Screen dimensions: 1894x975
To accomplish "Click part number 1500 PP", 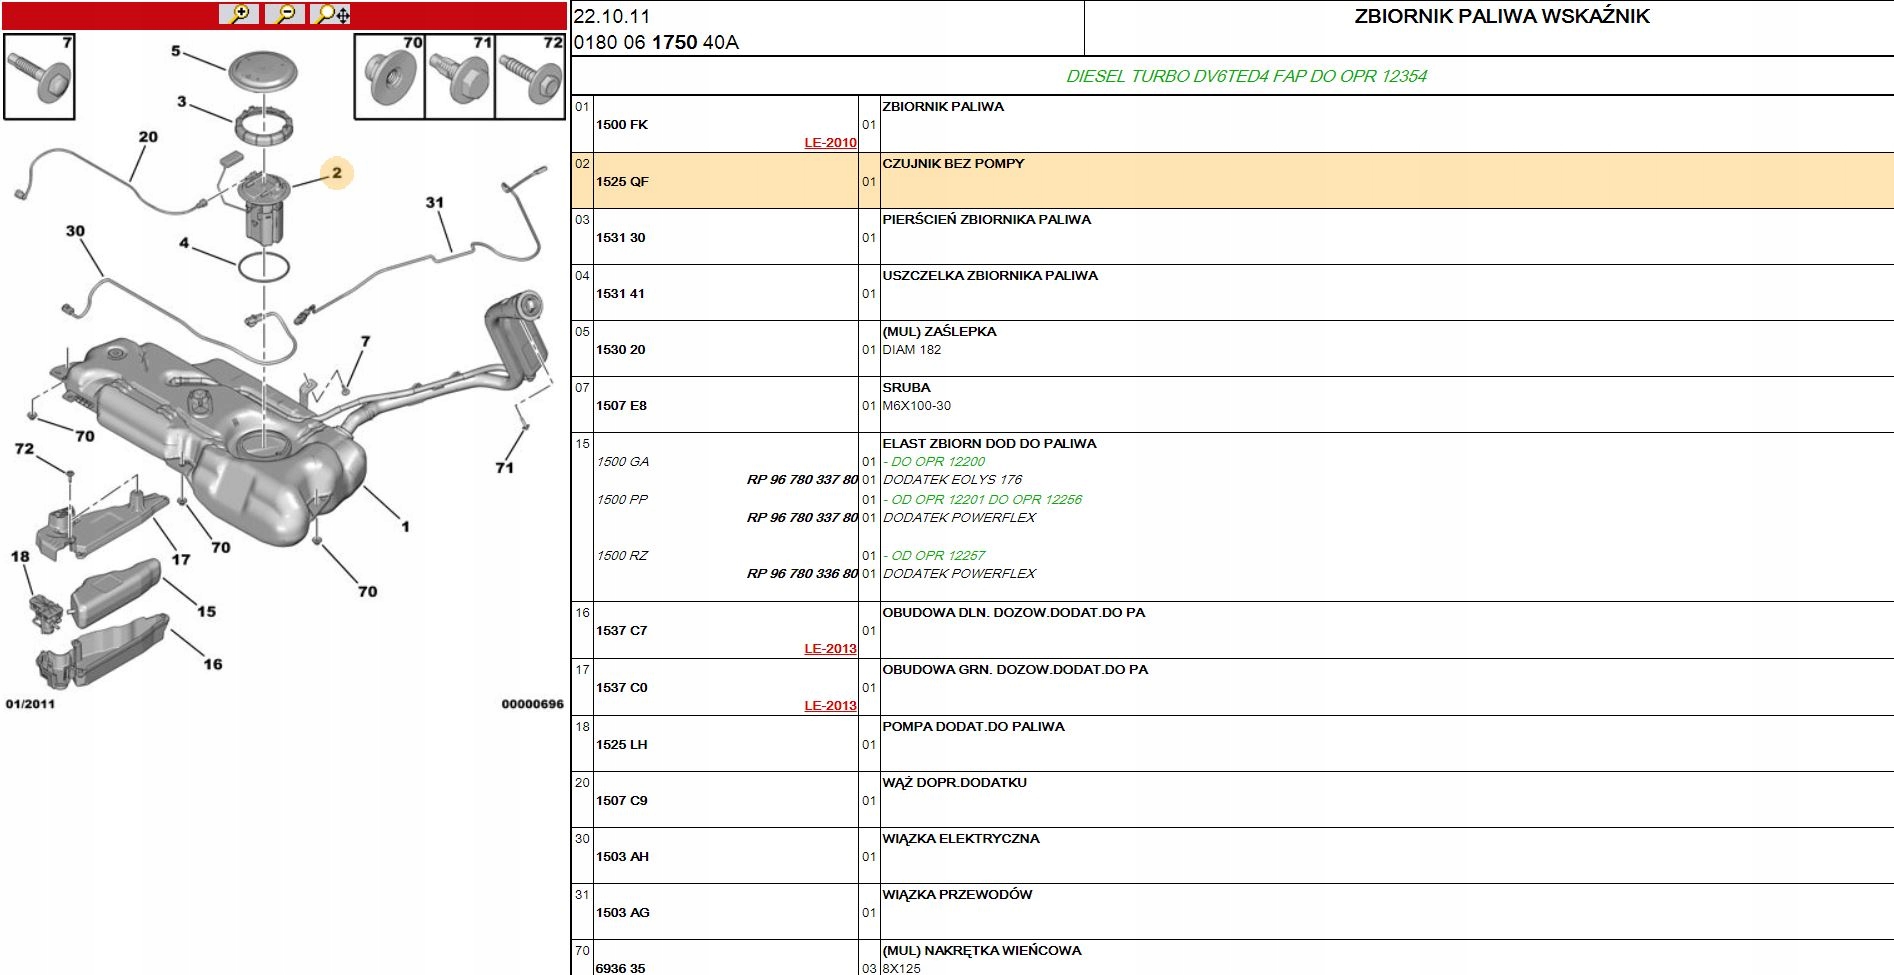I will click(x=622, y=500).
